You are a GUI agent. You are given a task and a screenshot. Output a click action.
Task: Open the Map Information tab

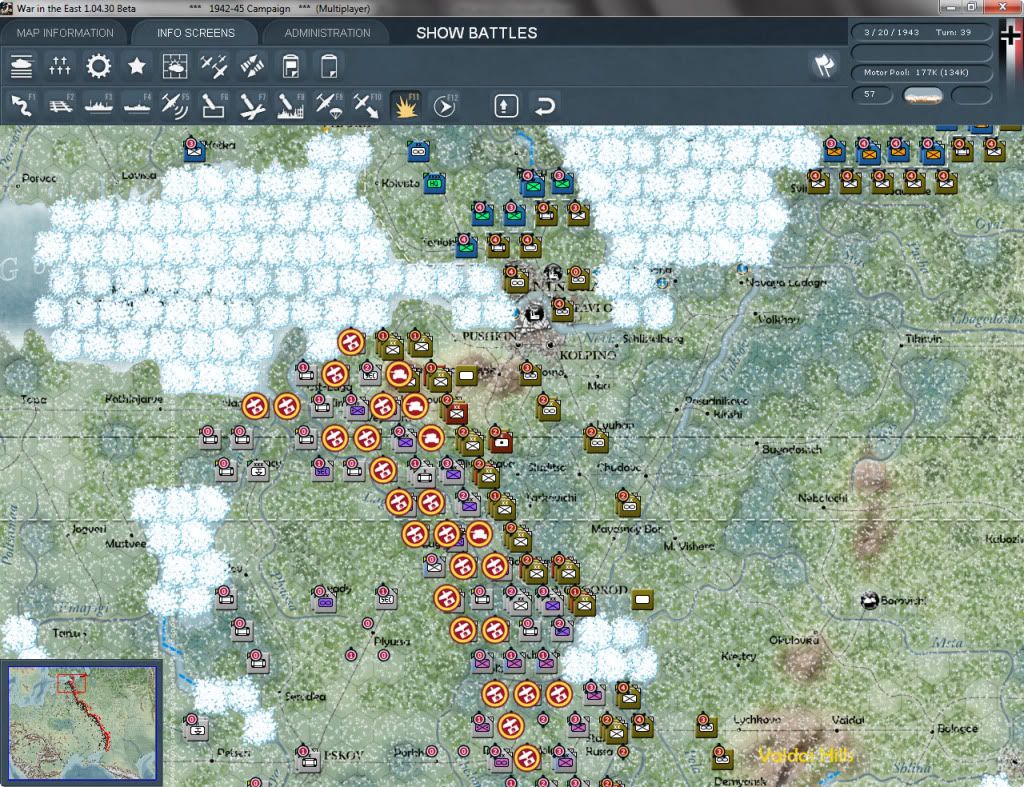(x=65, y=33)
